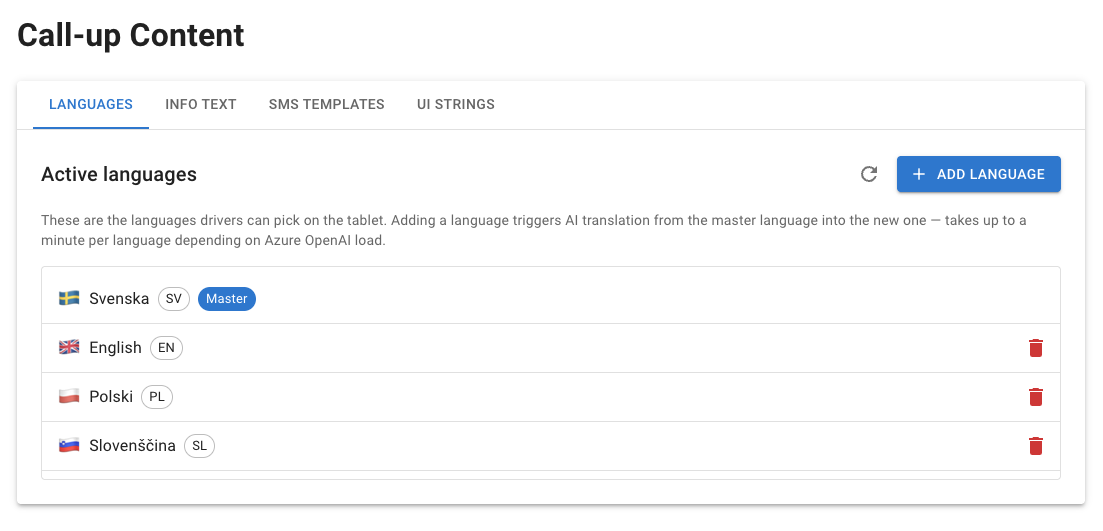
Task: Click the EN language code chip
Action: [166, 347]
